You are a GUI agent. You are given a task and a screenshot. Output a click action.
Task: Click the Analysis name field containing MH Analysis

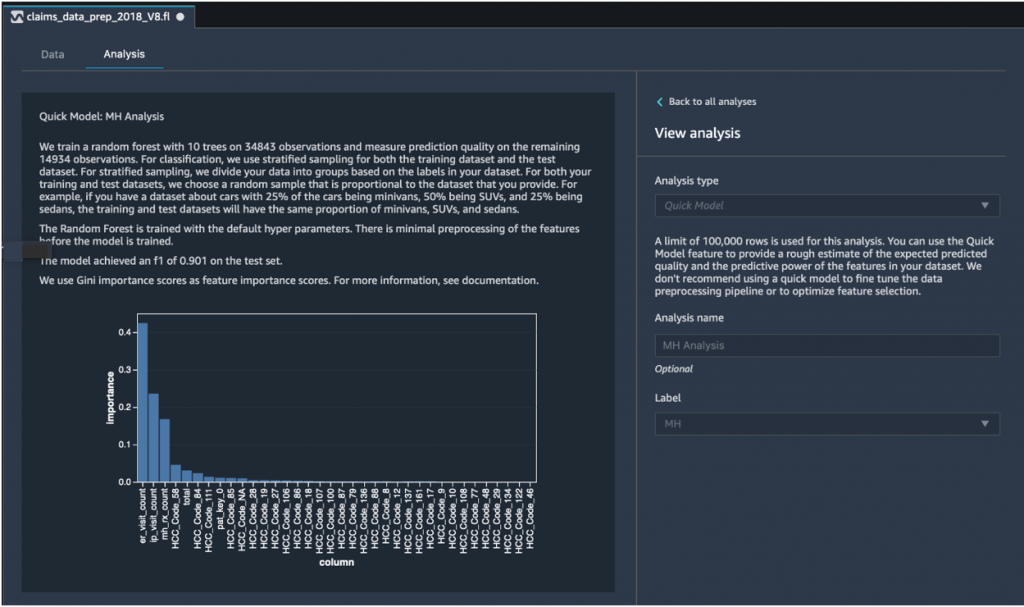[x=827, y=345]
